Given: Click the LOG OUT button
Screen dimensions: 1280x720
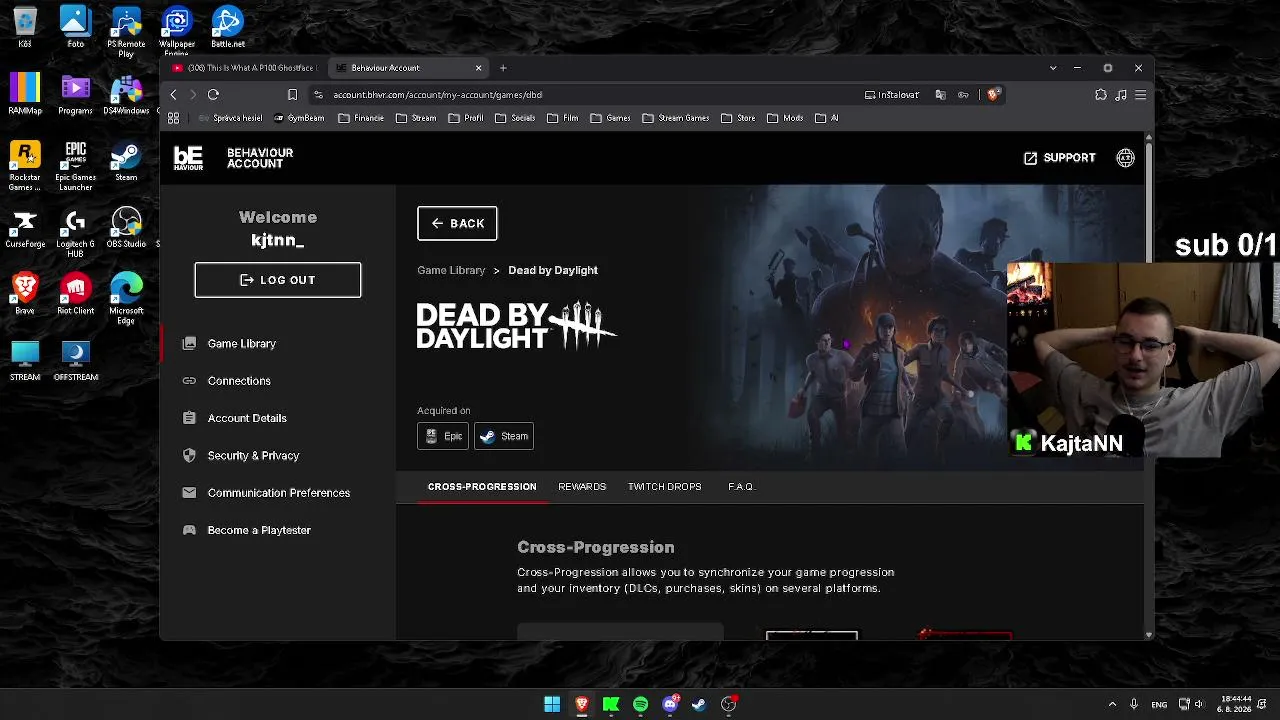Looking at the screenshot, I should (278, 280).
